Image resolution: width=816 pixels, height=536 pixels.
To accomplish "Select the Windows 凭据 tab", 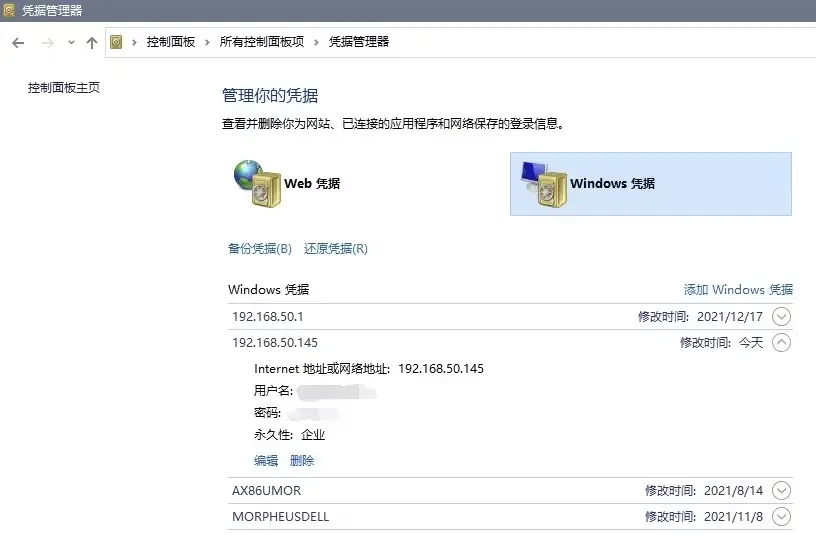I will [651, 184].
